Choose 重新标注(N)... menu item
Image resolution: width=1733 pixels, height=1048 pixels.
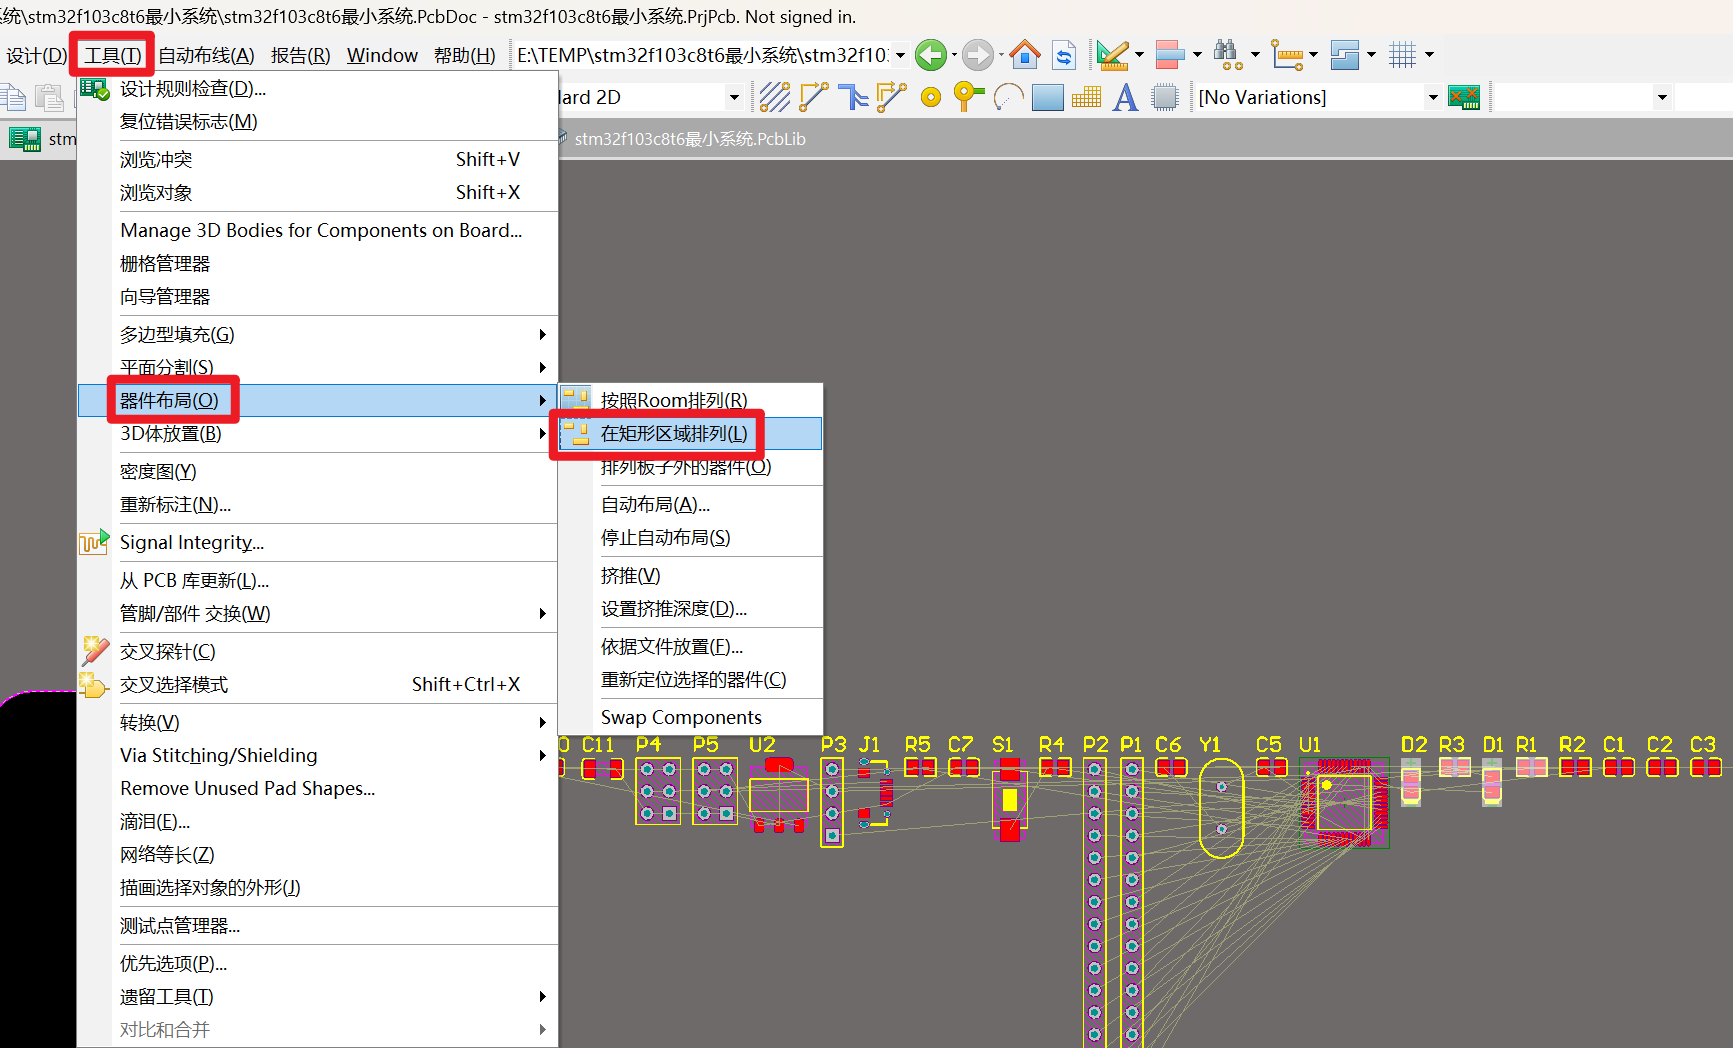click(318, 504)
